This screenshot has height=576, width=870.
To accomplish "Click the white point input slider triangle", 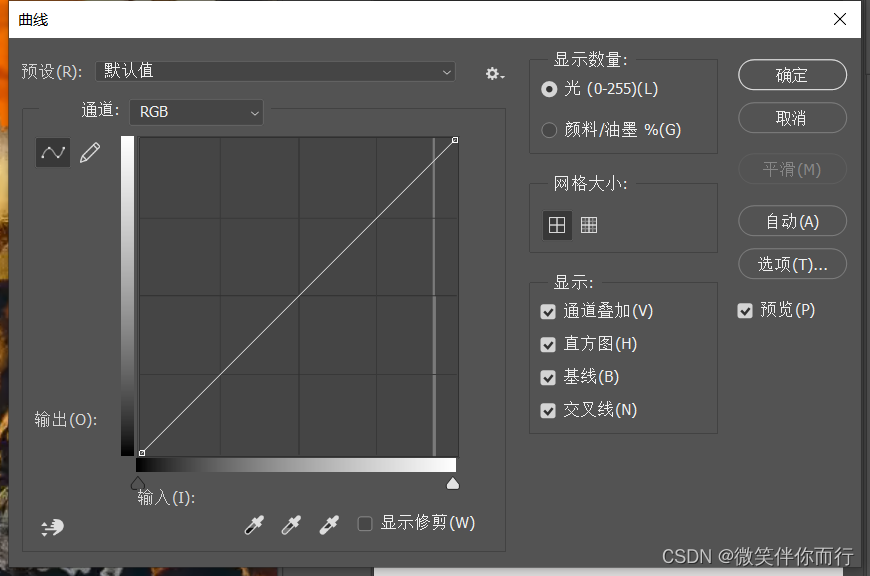I will pyautogui.click(x=453, y=483).
